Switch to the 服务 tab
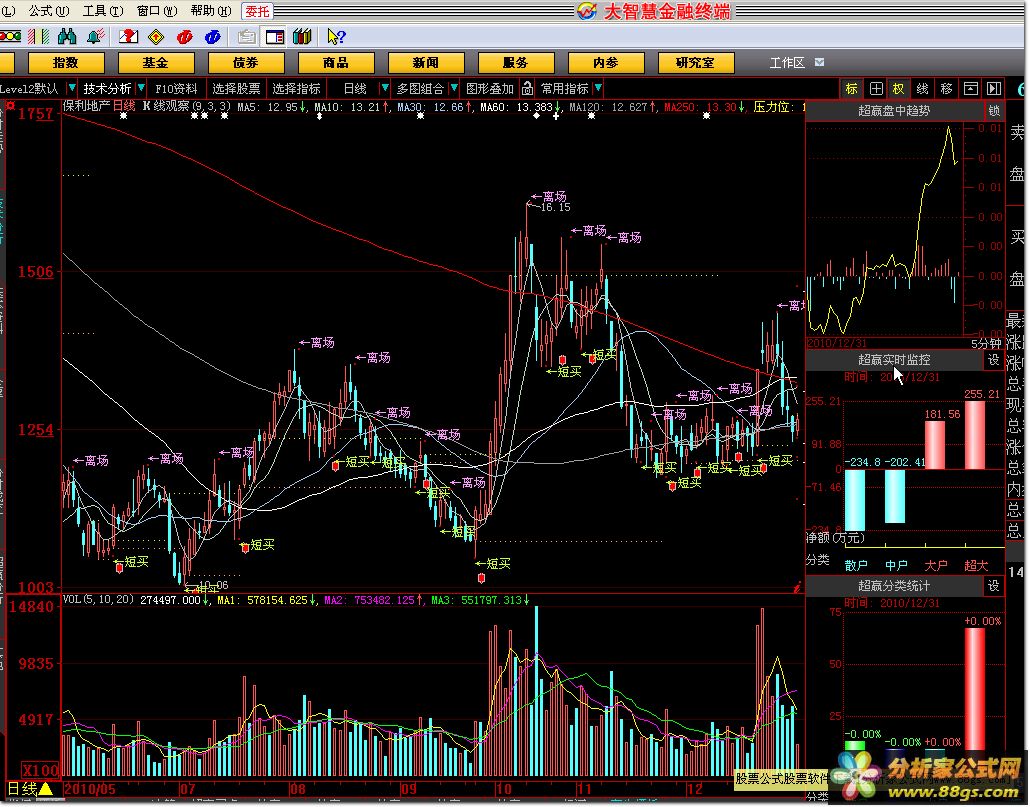The image size is (1030, 807). 516,63
